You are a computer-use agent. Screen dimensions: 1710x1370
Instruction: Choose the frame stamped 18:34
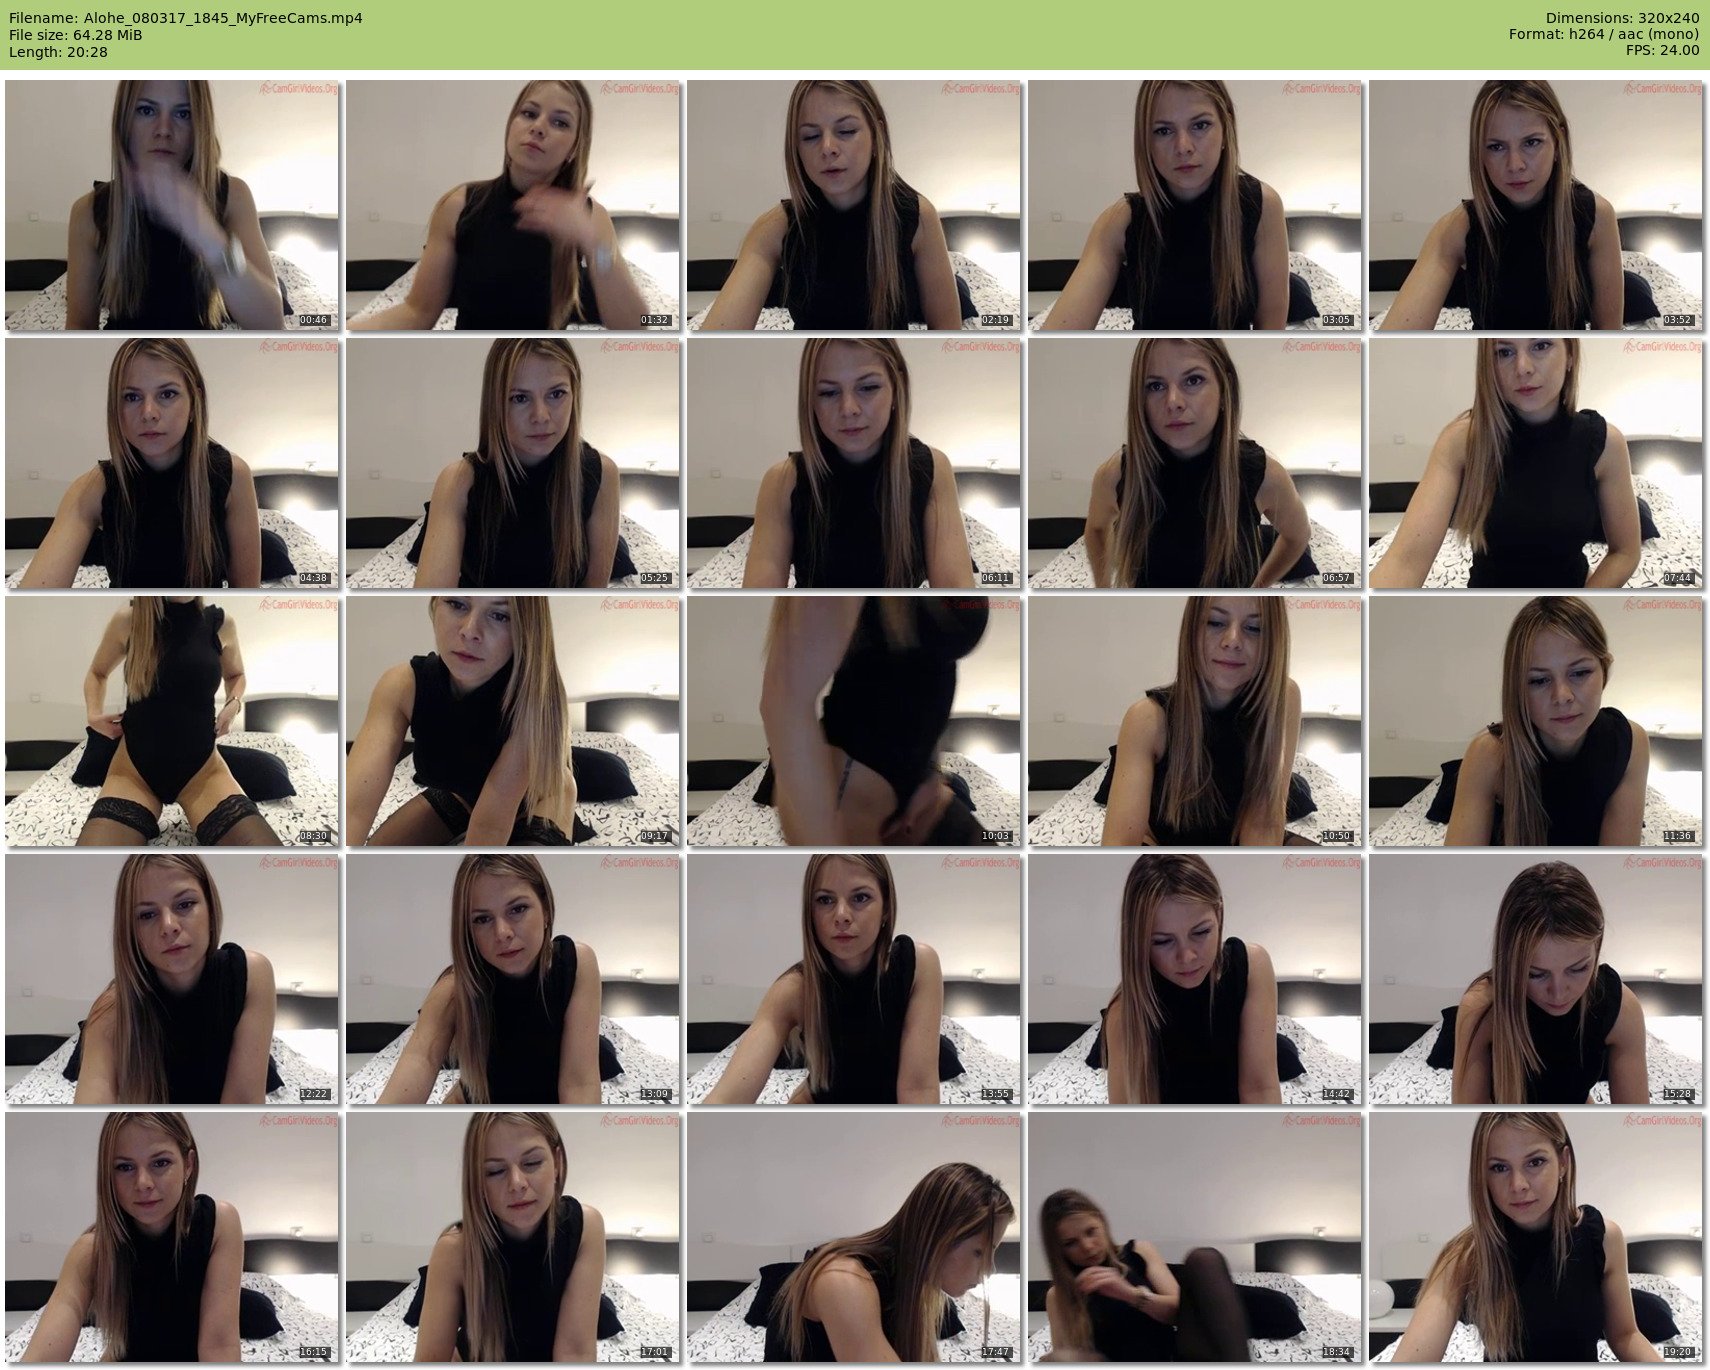coord(1195,1237)
